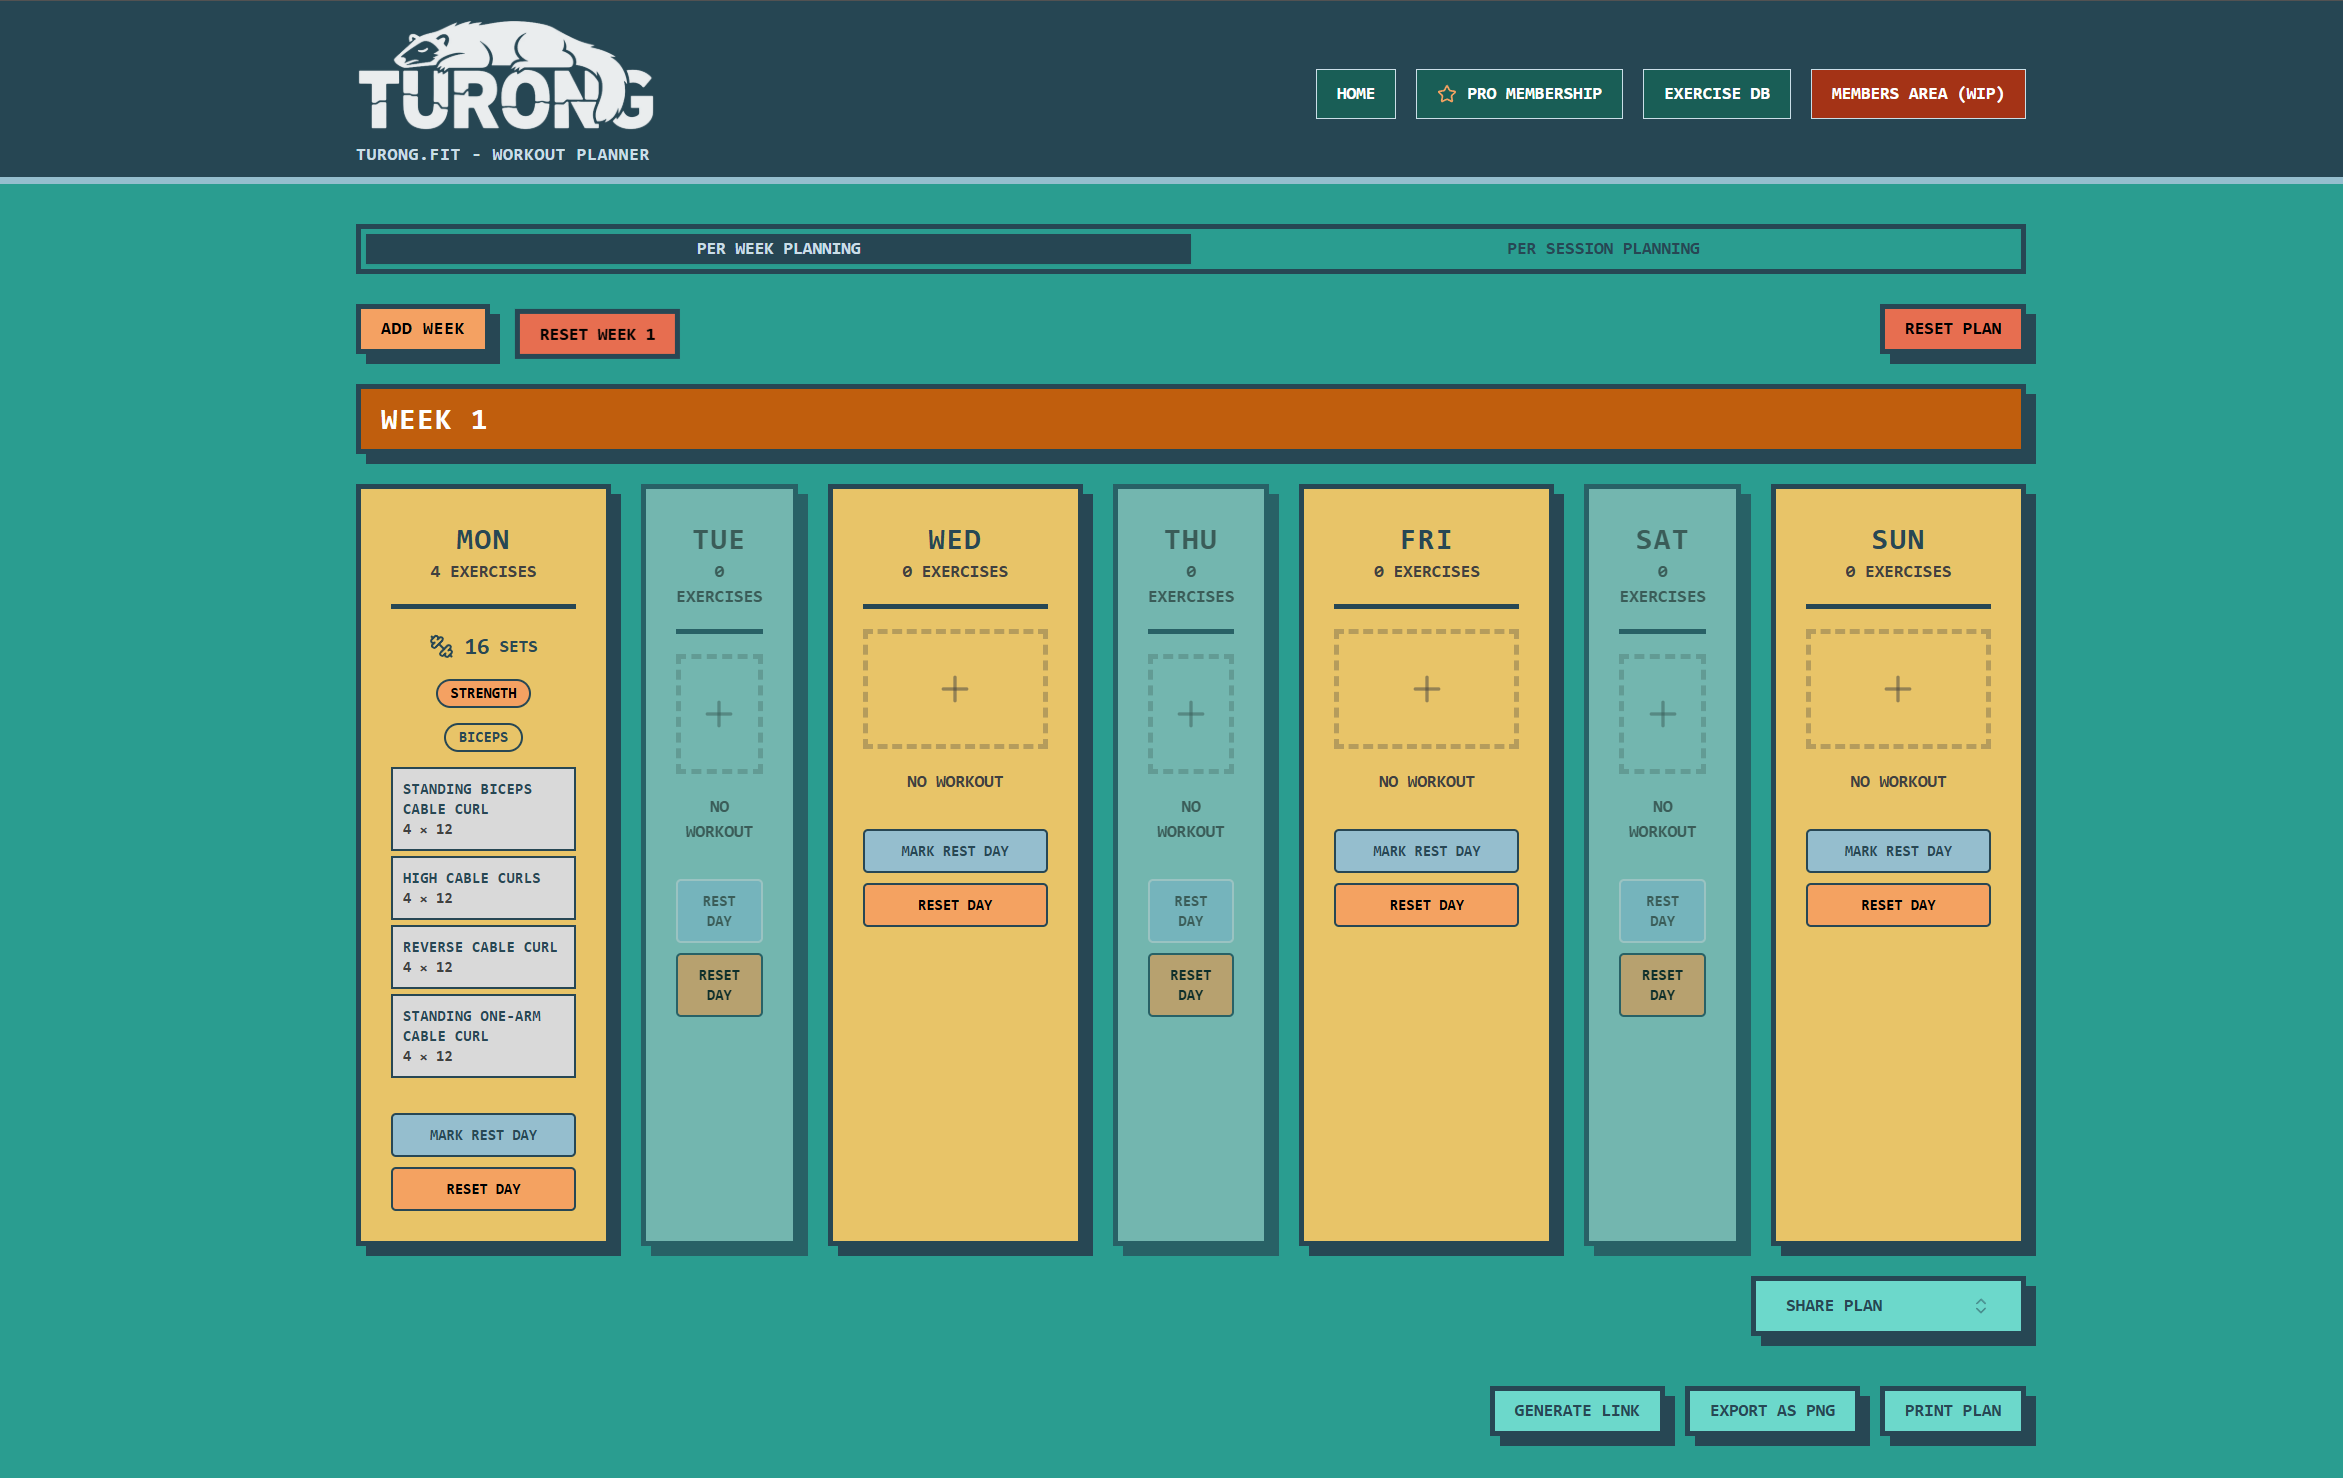The image size is (2343, 1478).
Task: Add a workout with Wednesday's plus icon
Action: tap(955, 689)
